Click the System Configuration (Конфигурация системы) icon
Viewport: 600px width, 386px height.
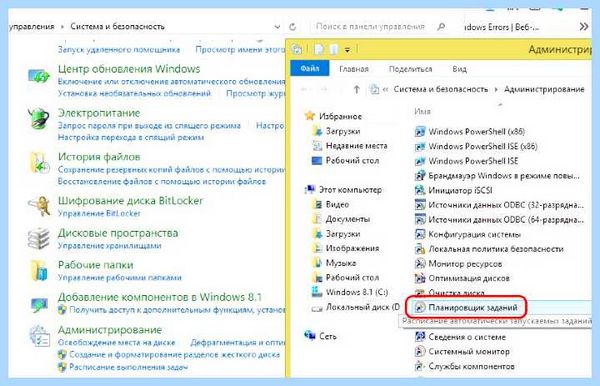420,234
